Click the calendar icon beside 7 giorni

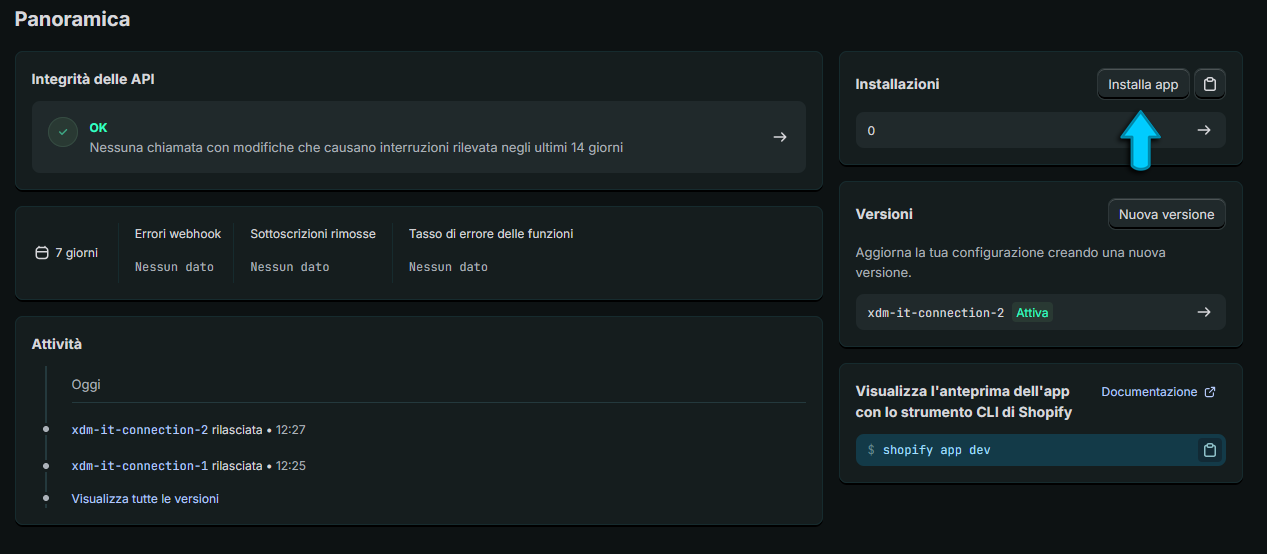[42, 253]
